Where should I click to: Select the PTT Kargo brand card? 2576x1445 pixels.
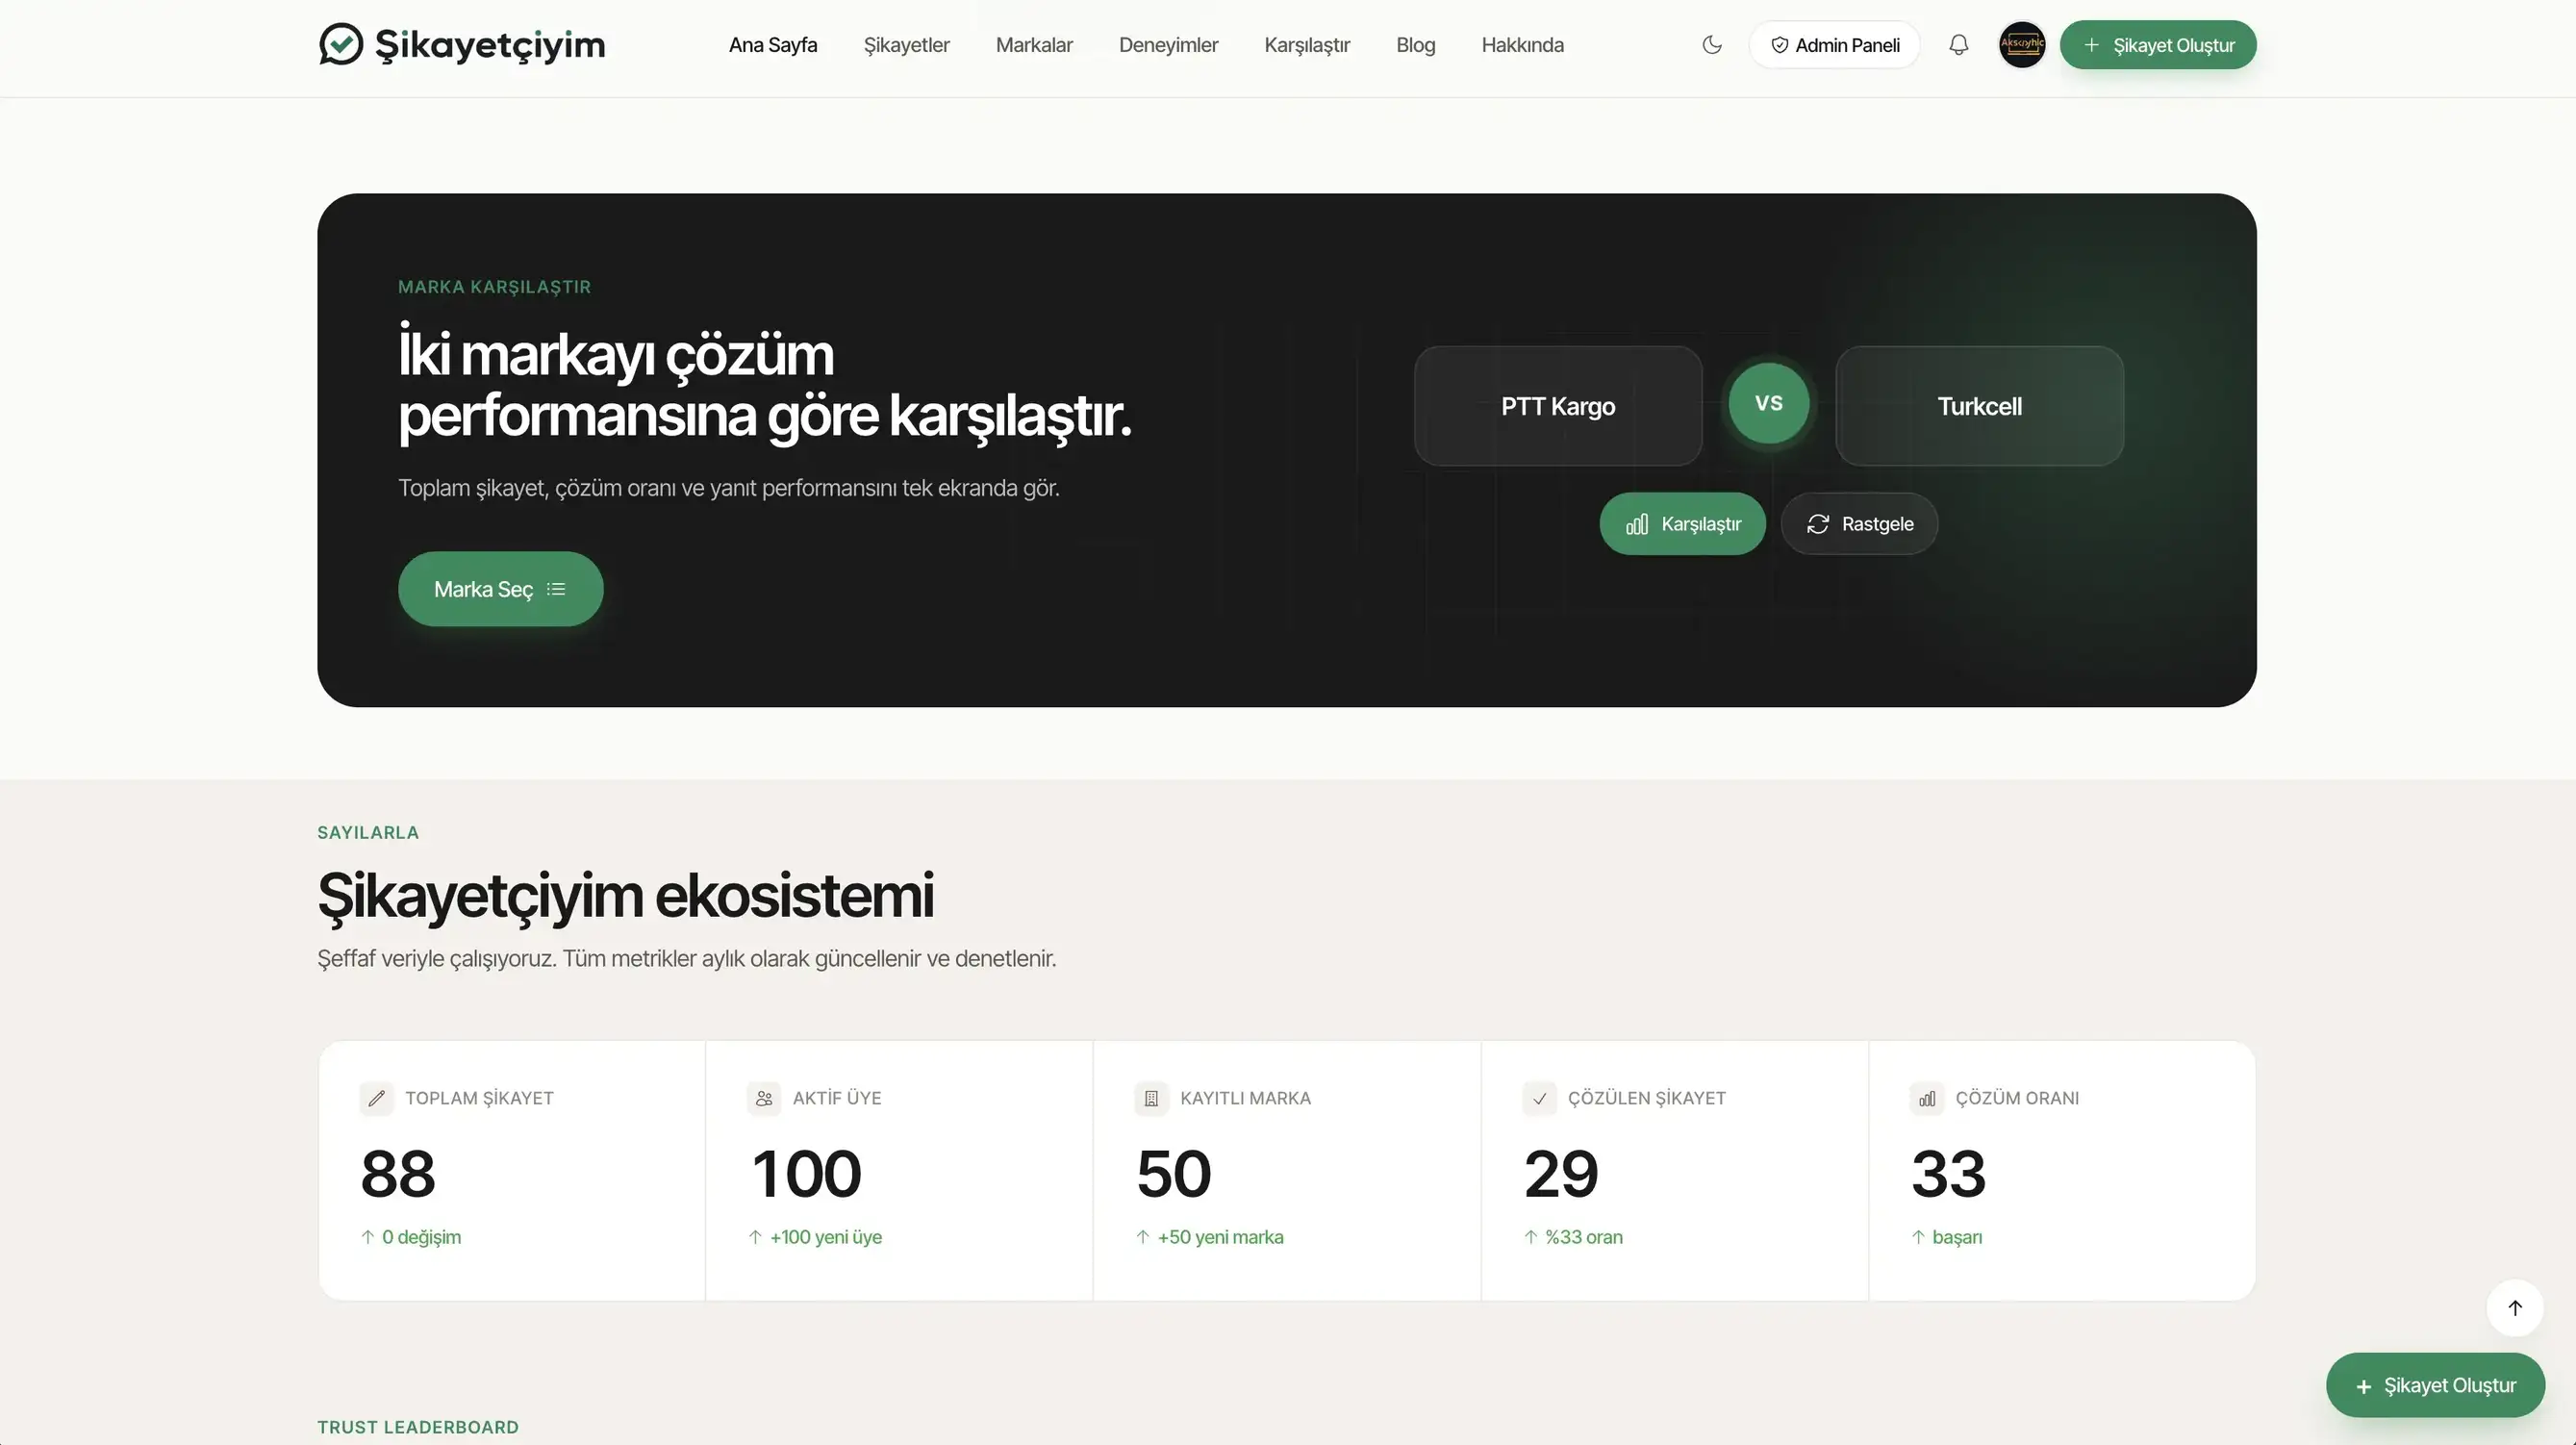pos(1558,406)
